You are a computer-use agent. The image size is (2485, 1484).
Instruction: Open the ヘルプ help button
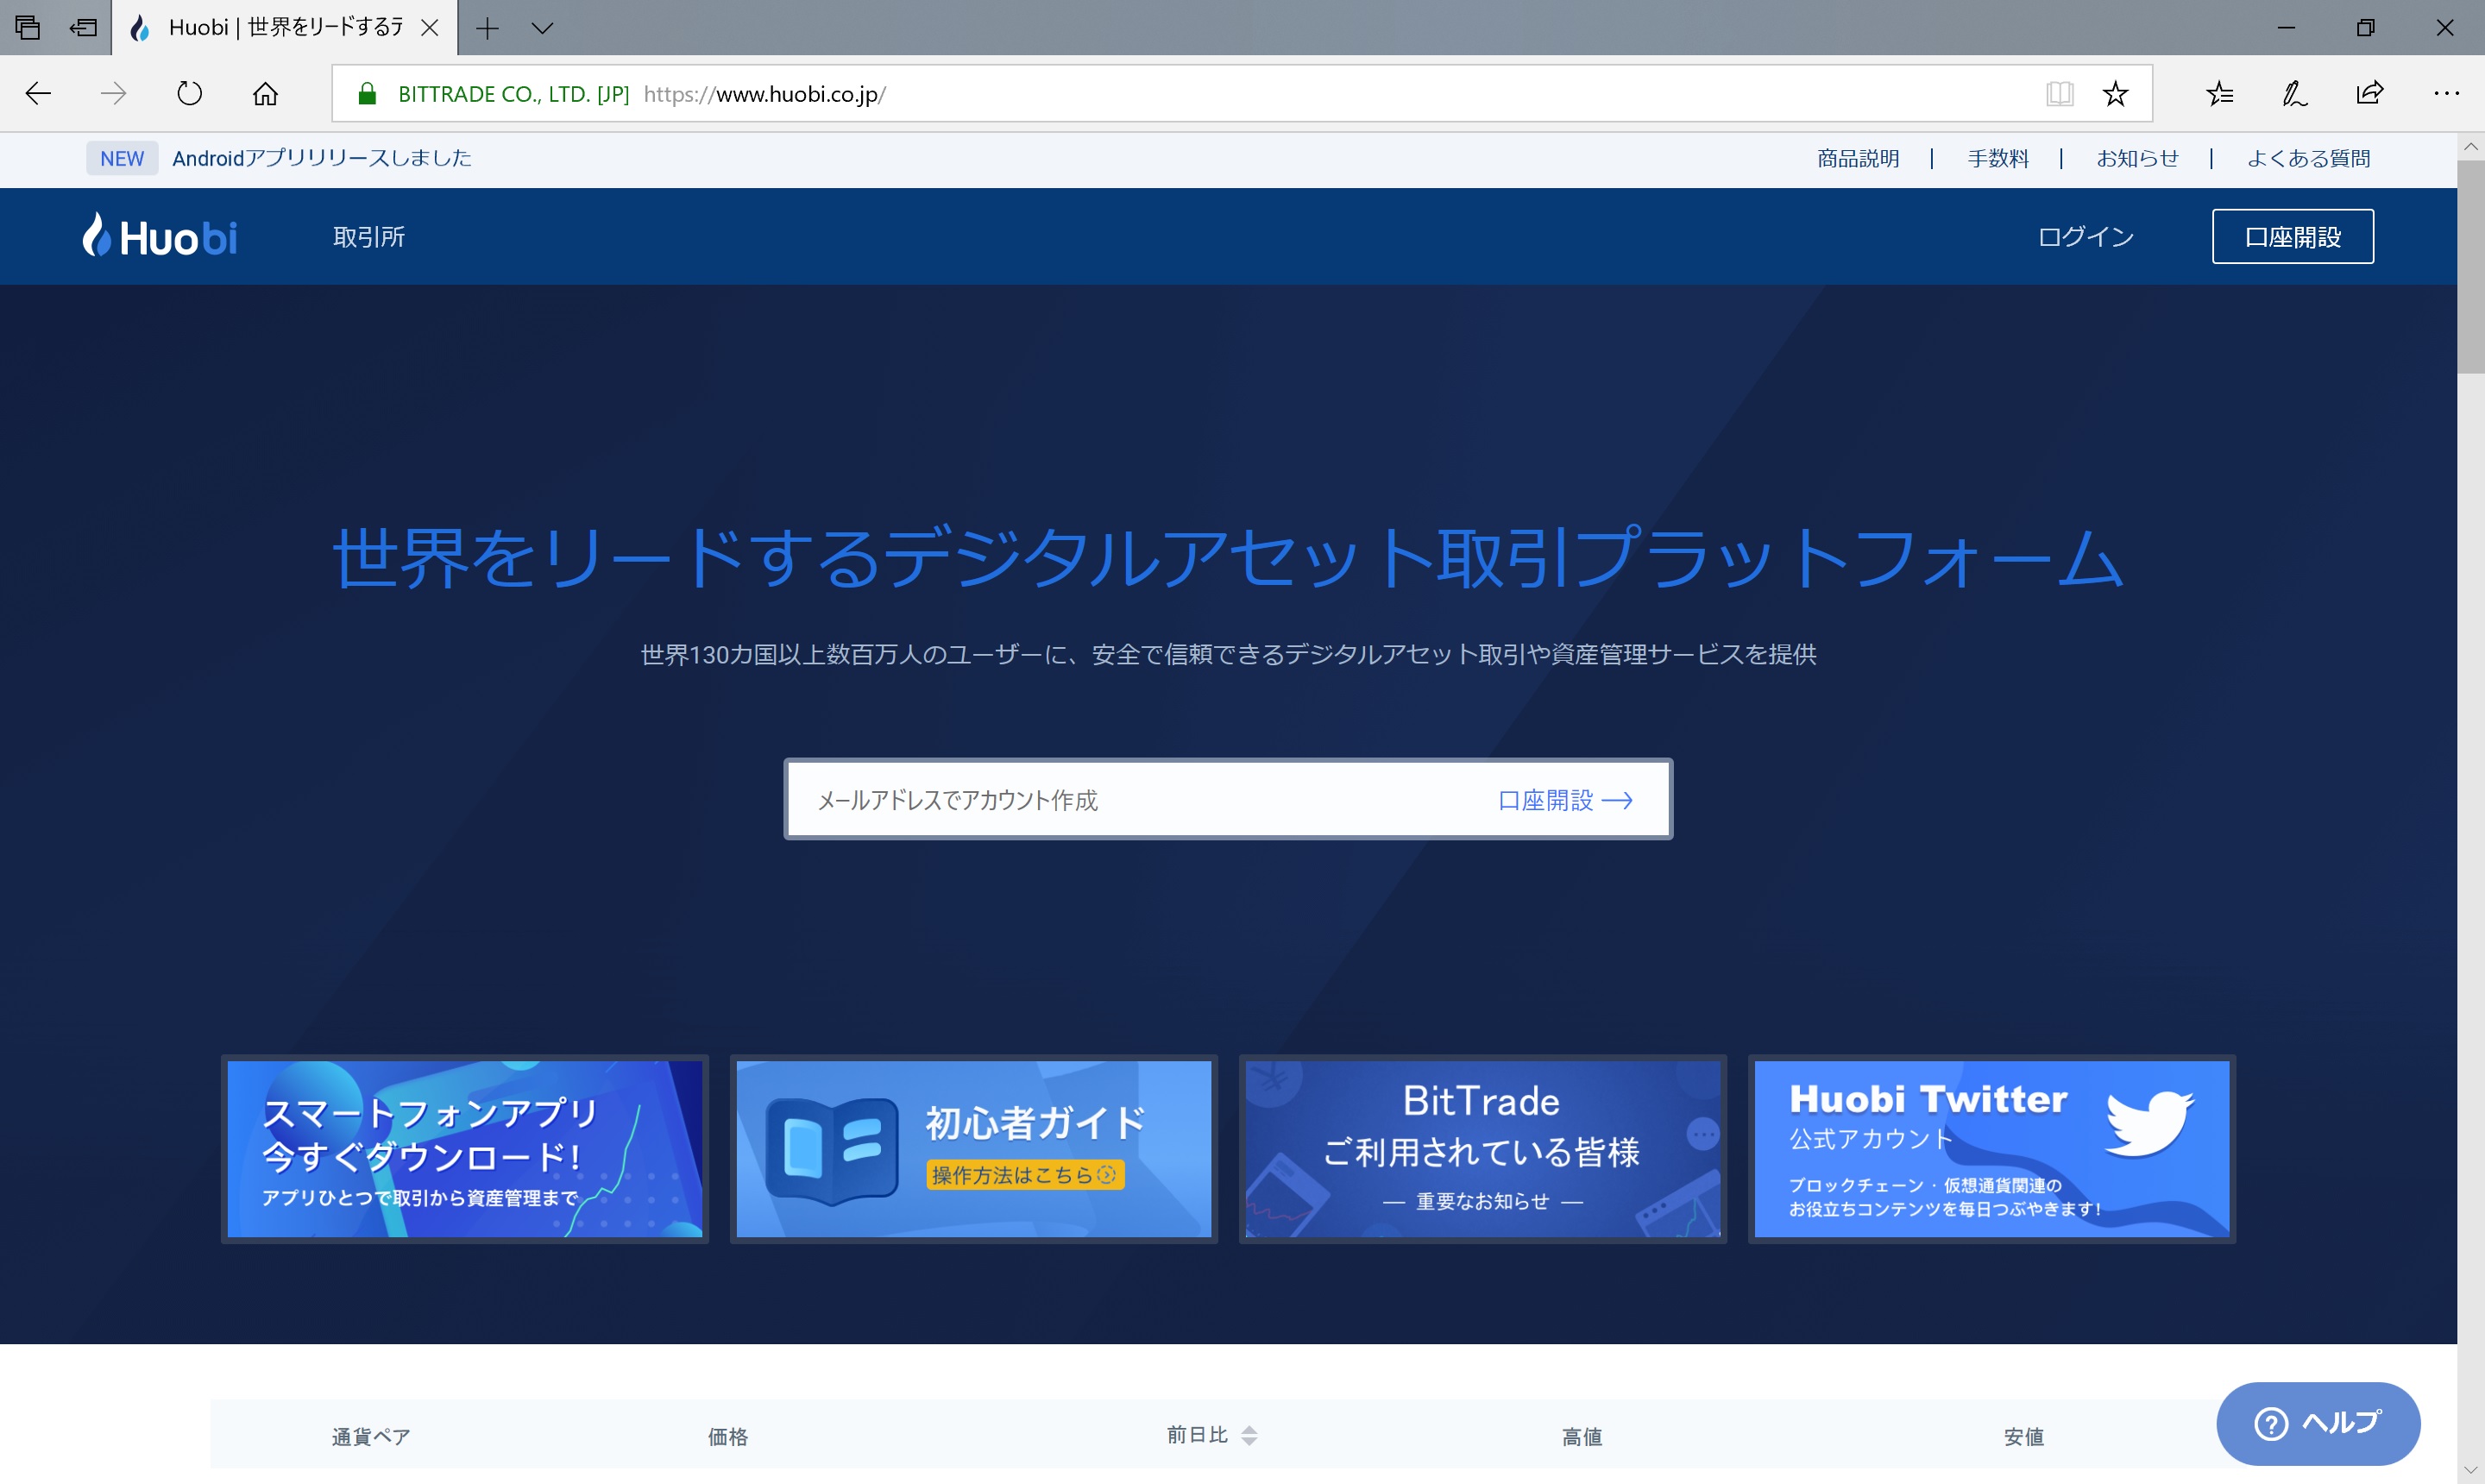click(x=2317, y=1423)
